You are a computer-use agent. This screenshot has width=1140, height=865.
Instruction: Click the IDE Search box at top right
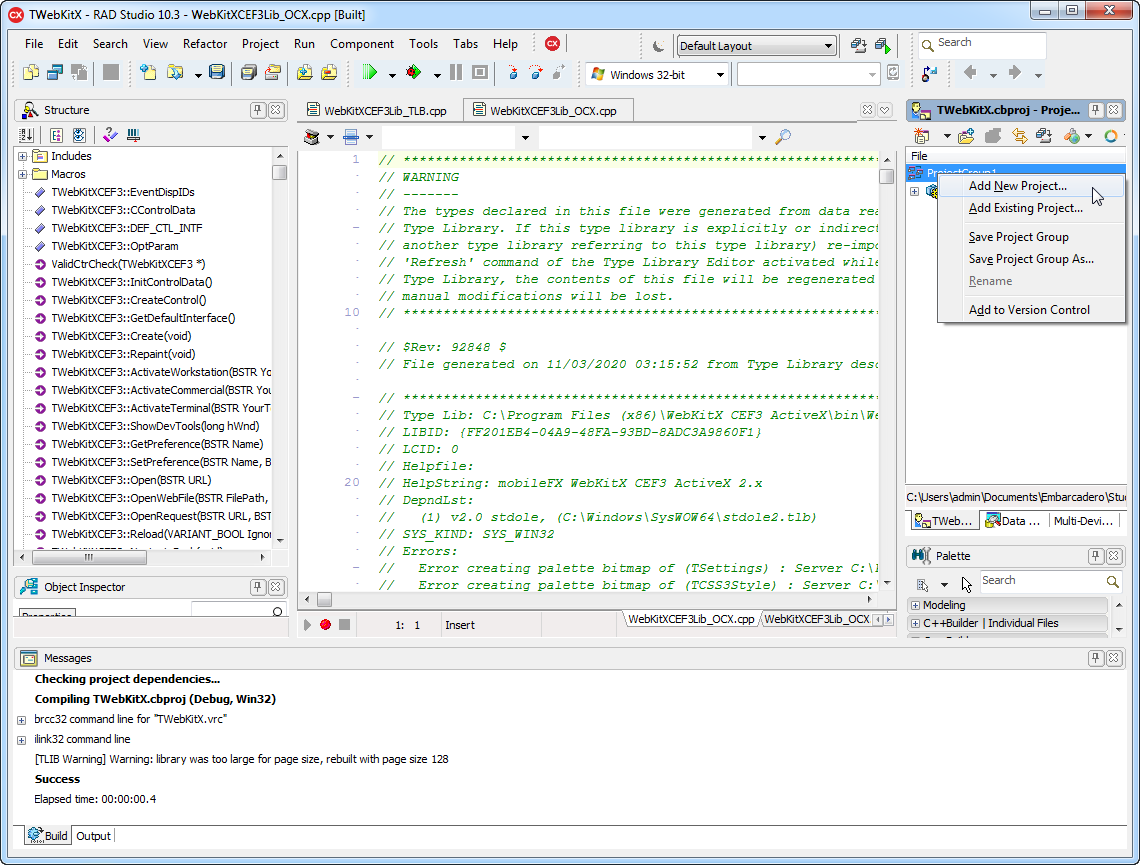point(982,44)
